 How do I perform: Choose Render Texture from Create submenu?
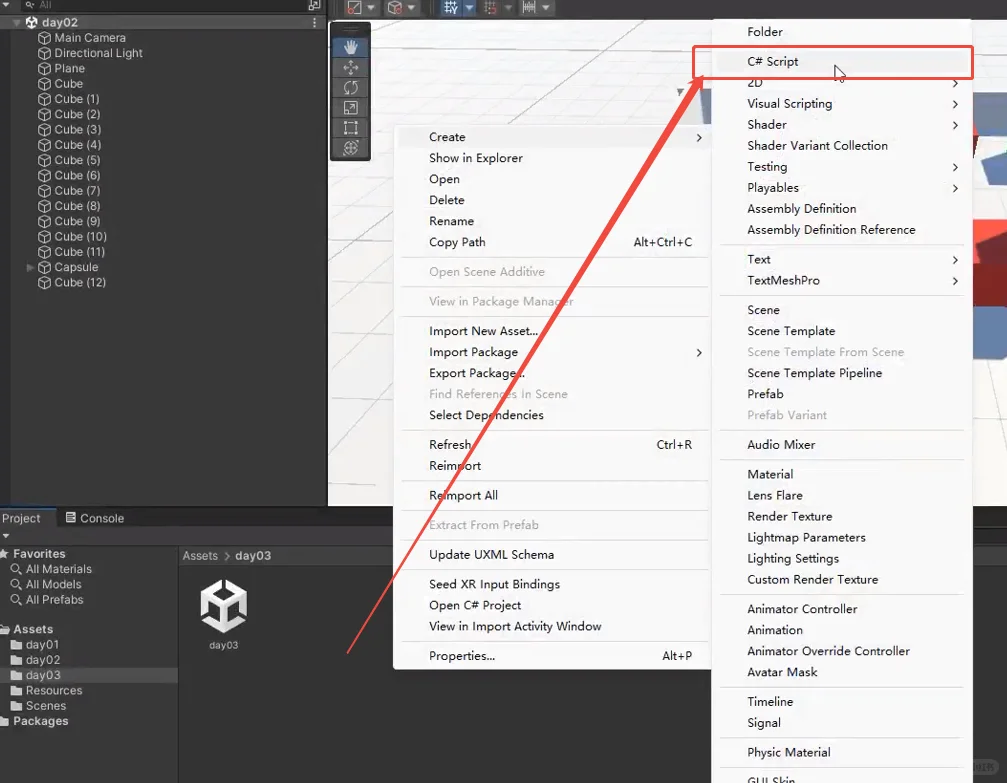(842, 517)
